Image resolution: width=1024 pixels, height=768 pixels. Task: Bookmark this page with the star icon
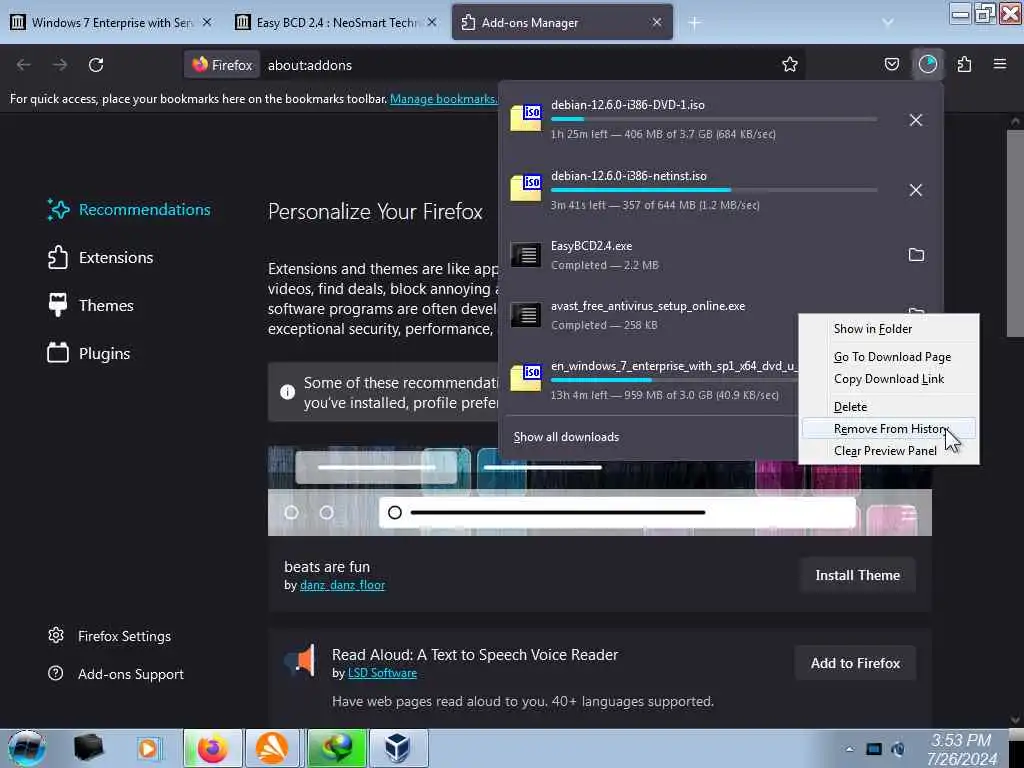(790, 65)
